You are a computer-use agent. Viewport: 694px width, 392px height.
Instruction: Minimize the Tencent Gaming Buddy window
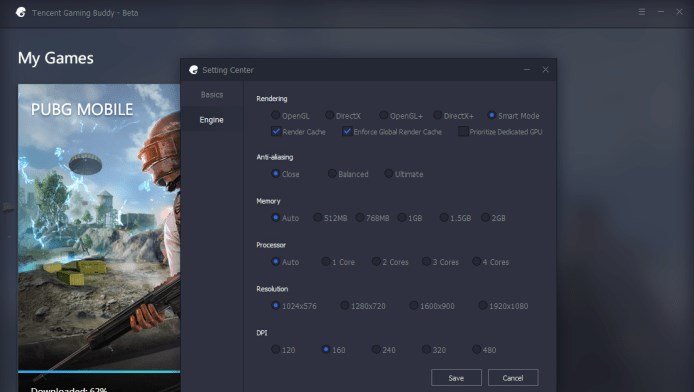[660, 12]
